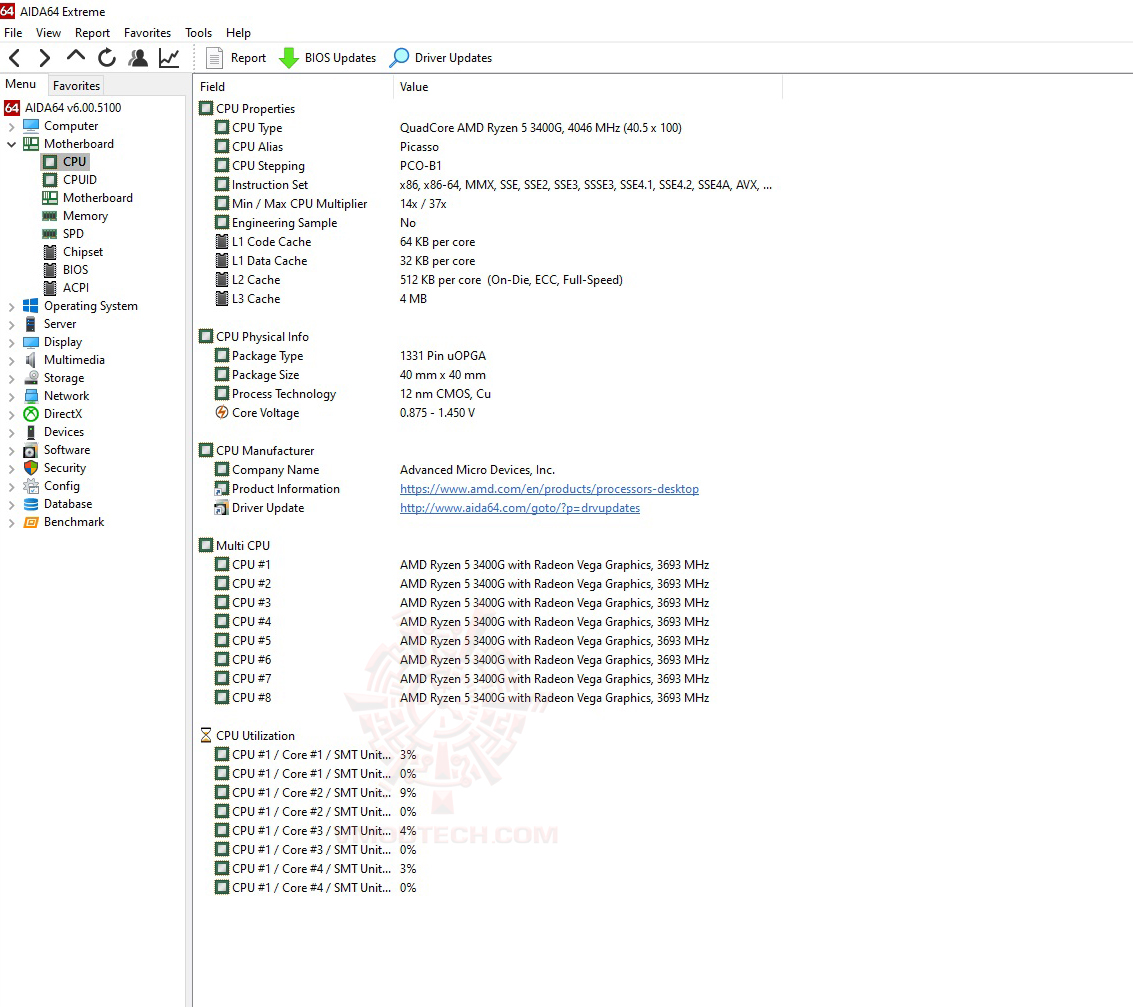The width and height of the screenshot is (1133, 1007).
Task: Select the CPU Utilization group header
Action: (x=247, y=735)
